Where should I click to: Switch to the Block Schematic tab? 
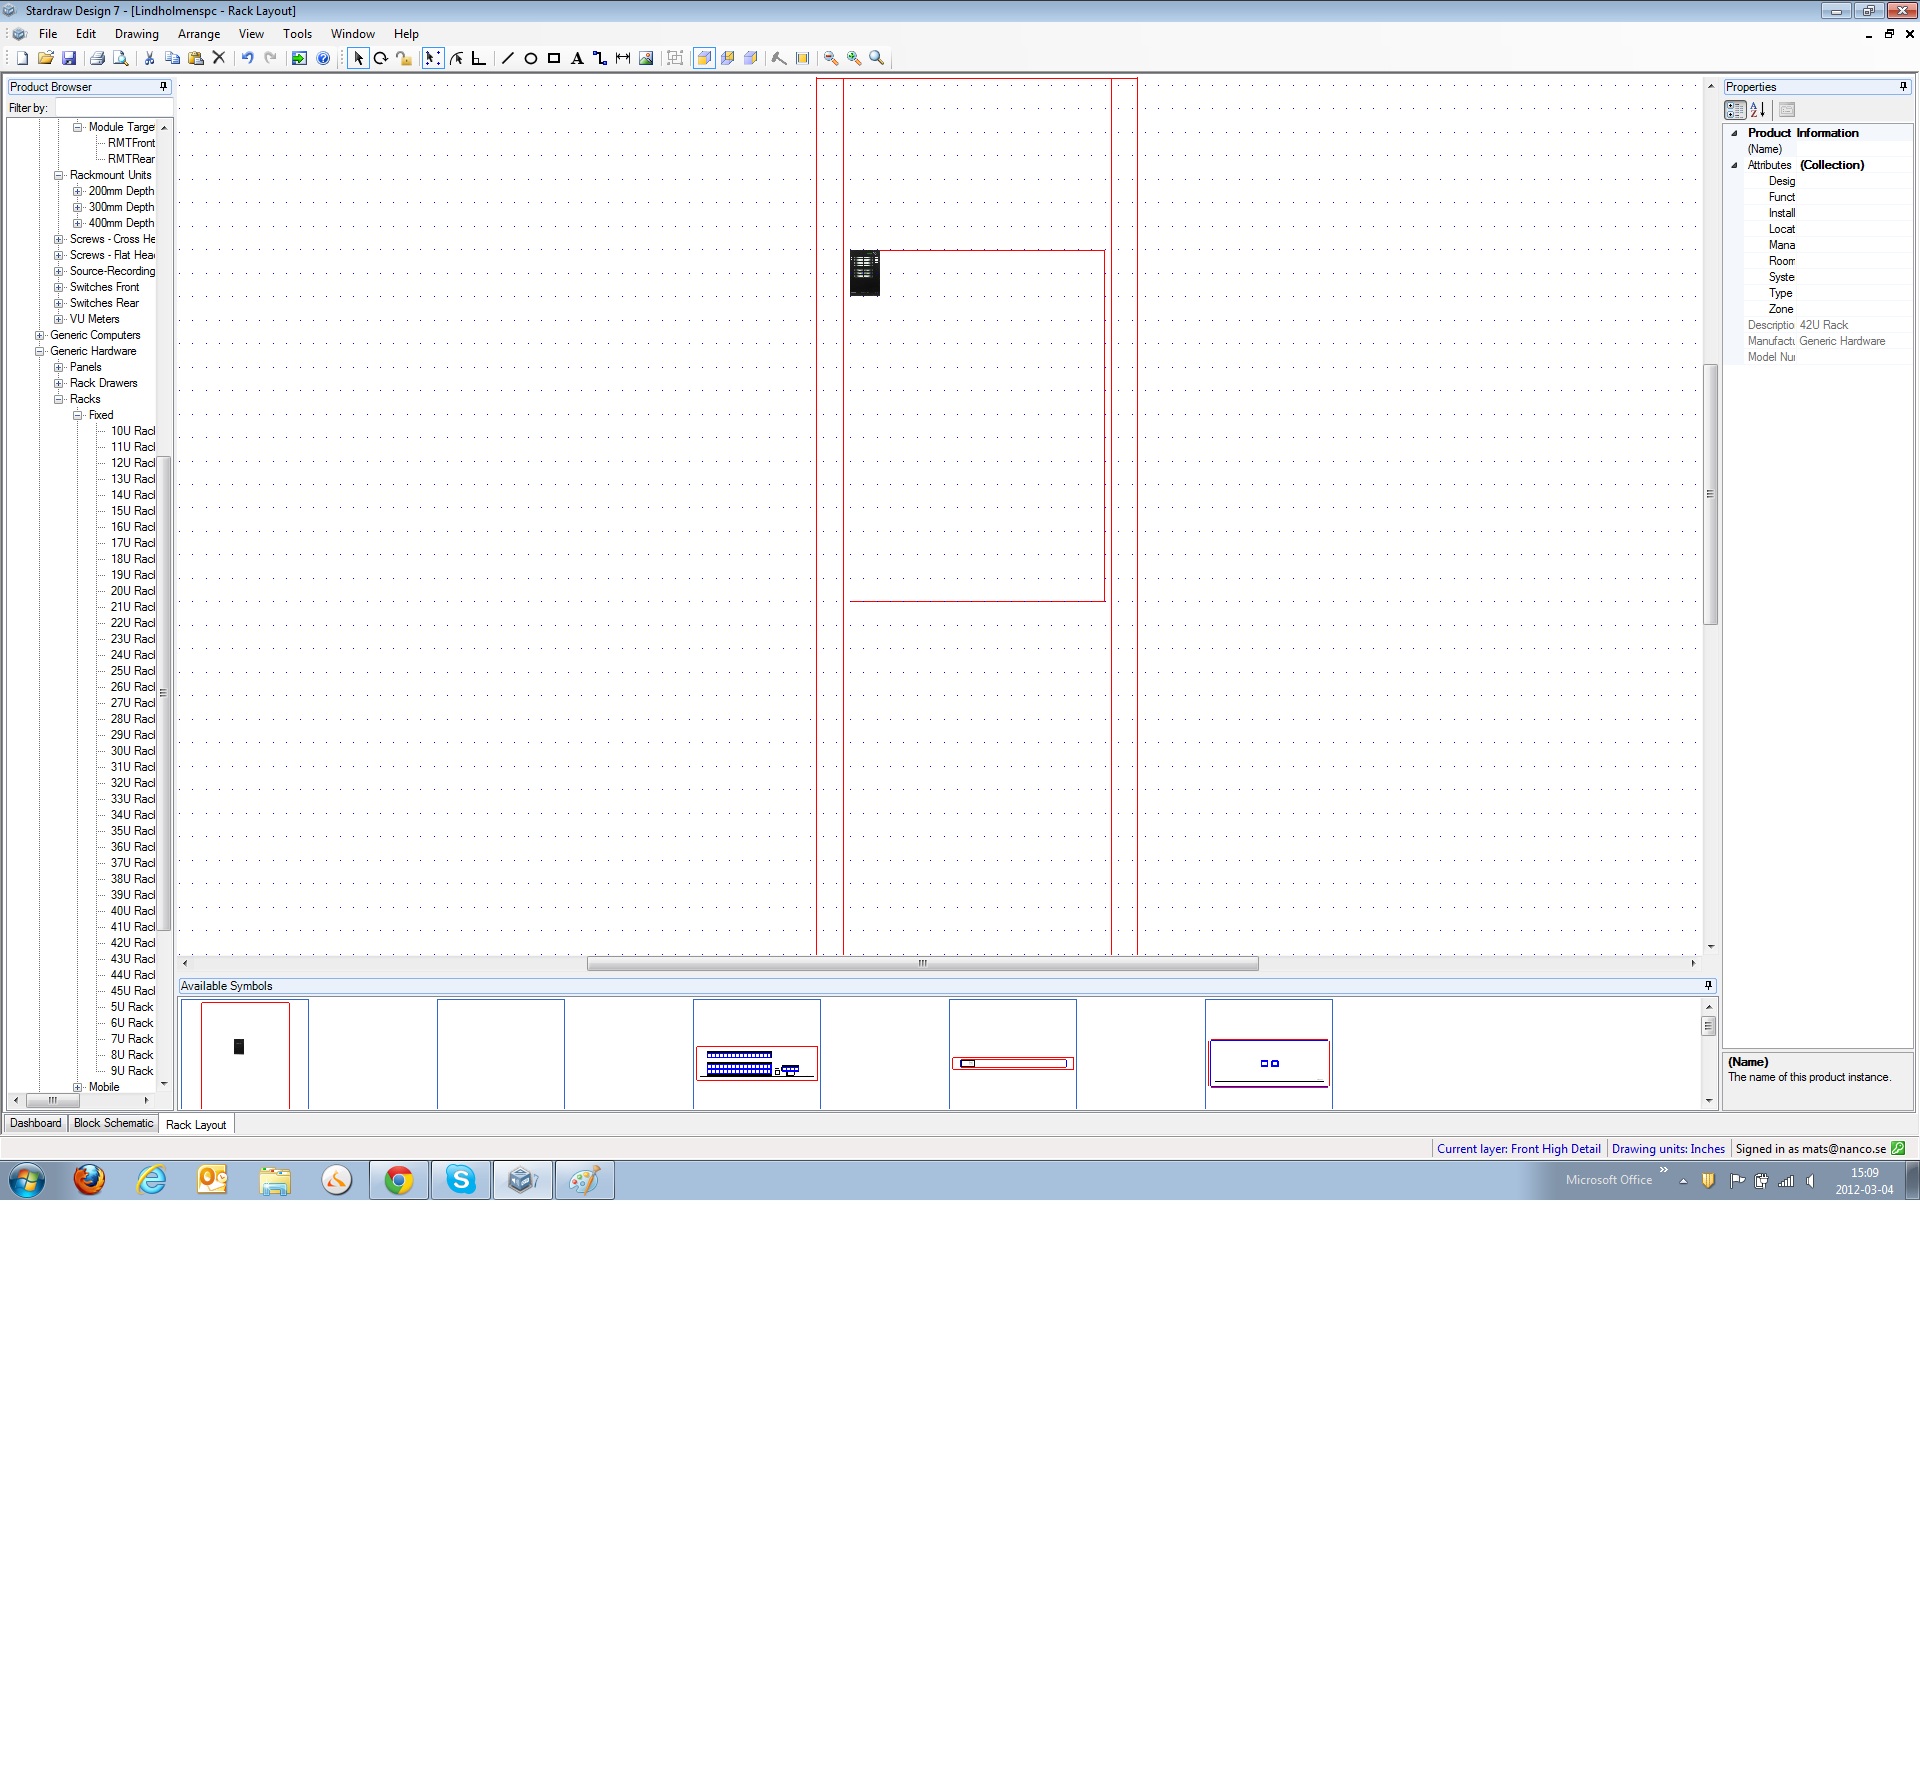tap(113, 1123)
